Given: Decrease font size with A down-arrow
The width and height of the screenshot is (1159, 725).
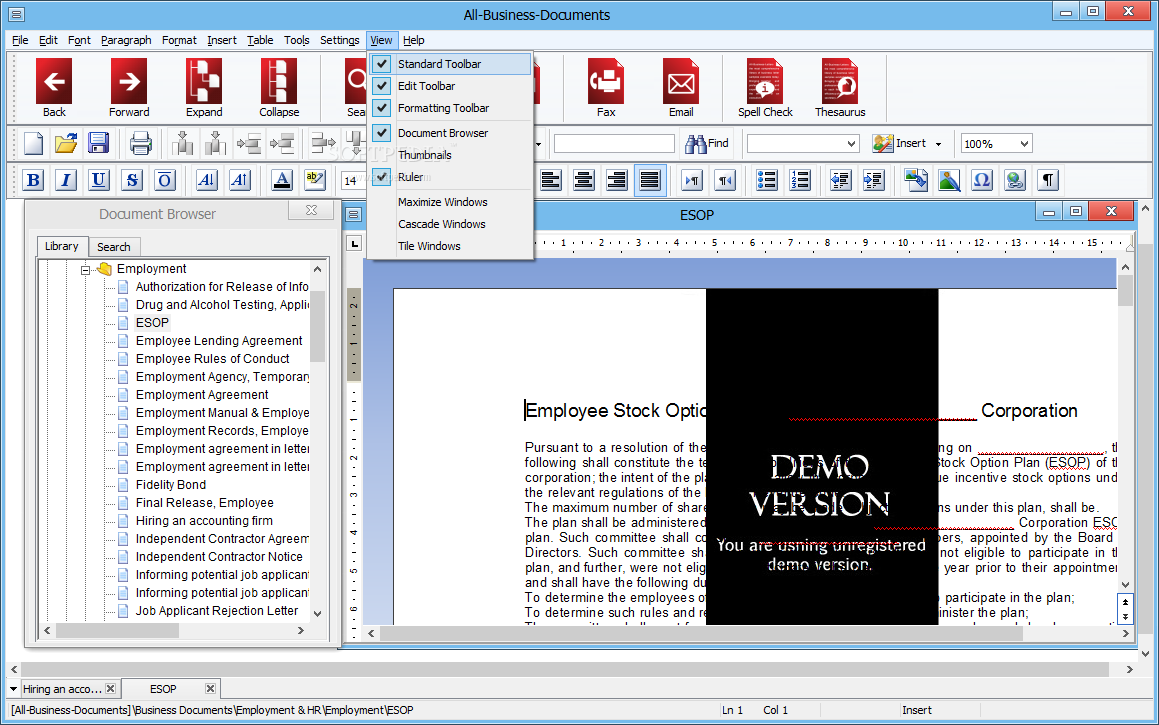Looking at the screenshot, I should [x=207, y=180].
